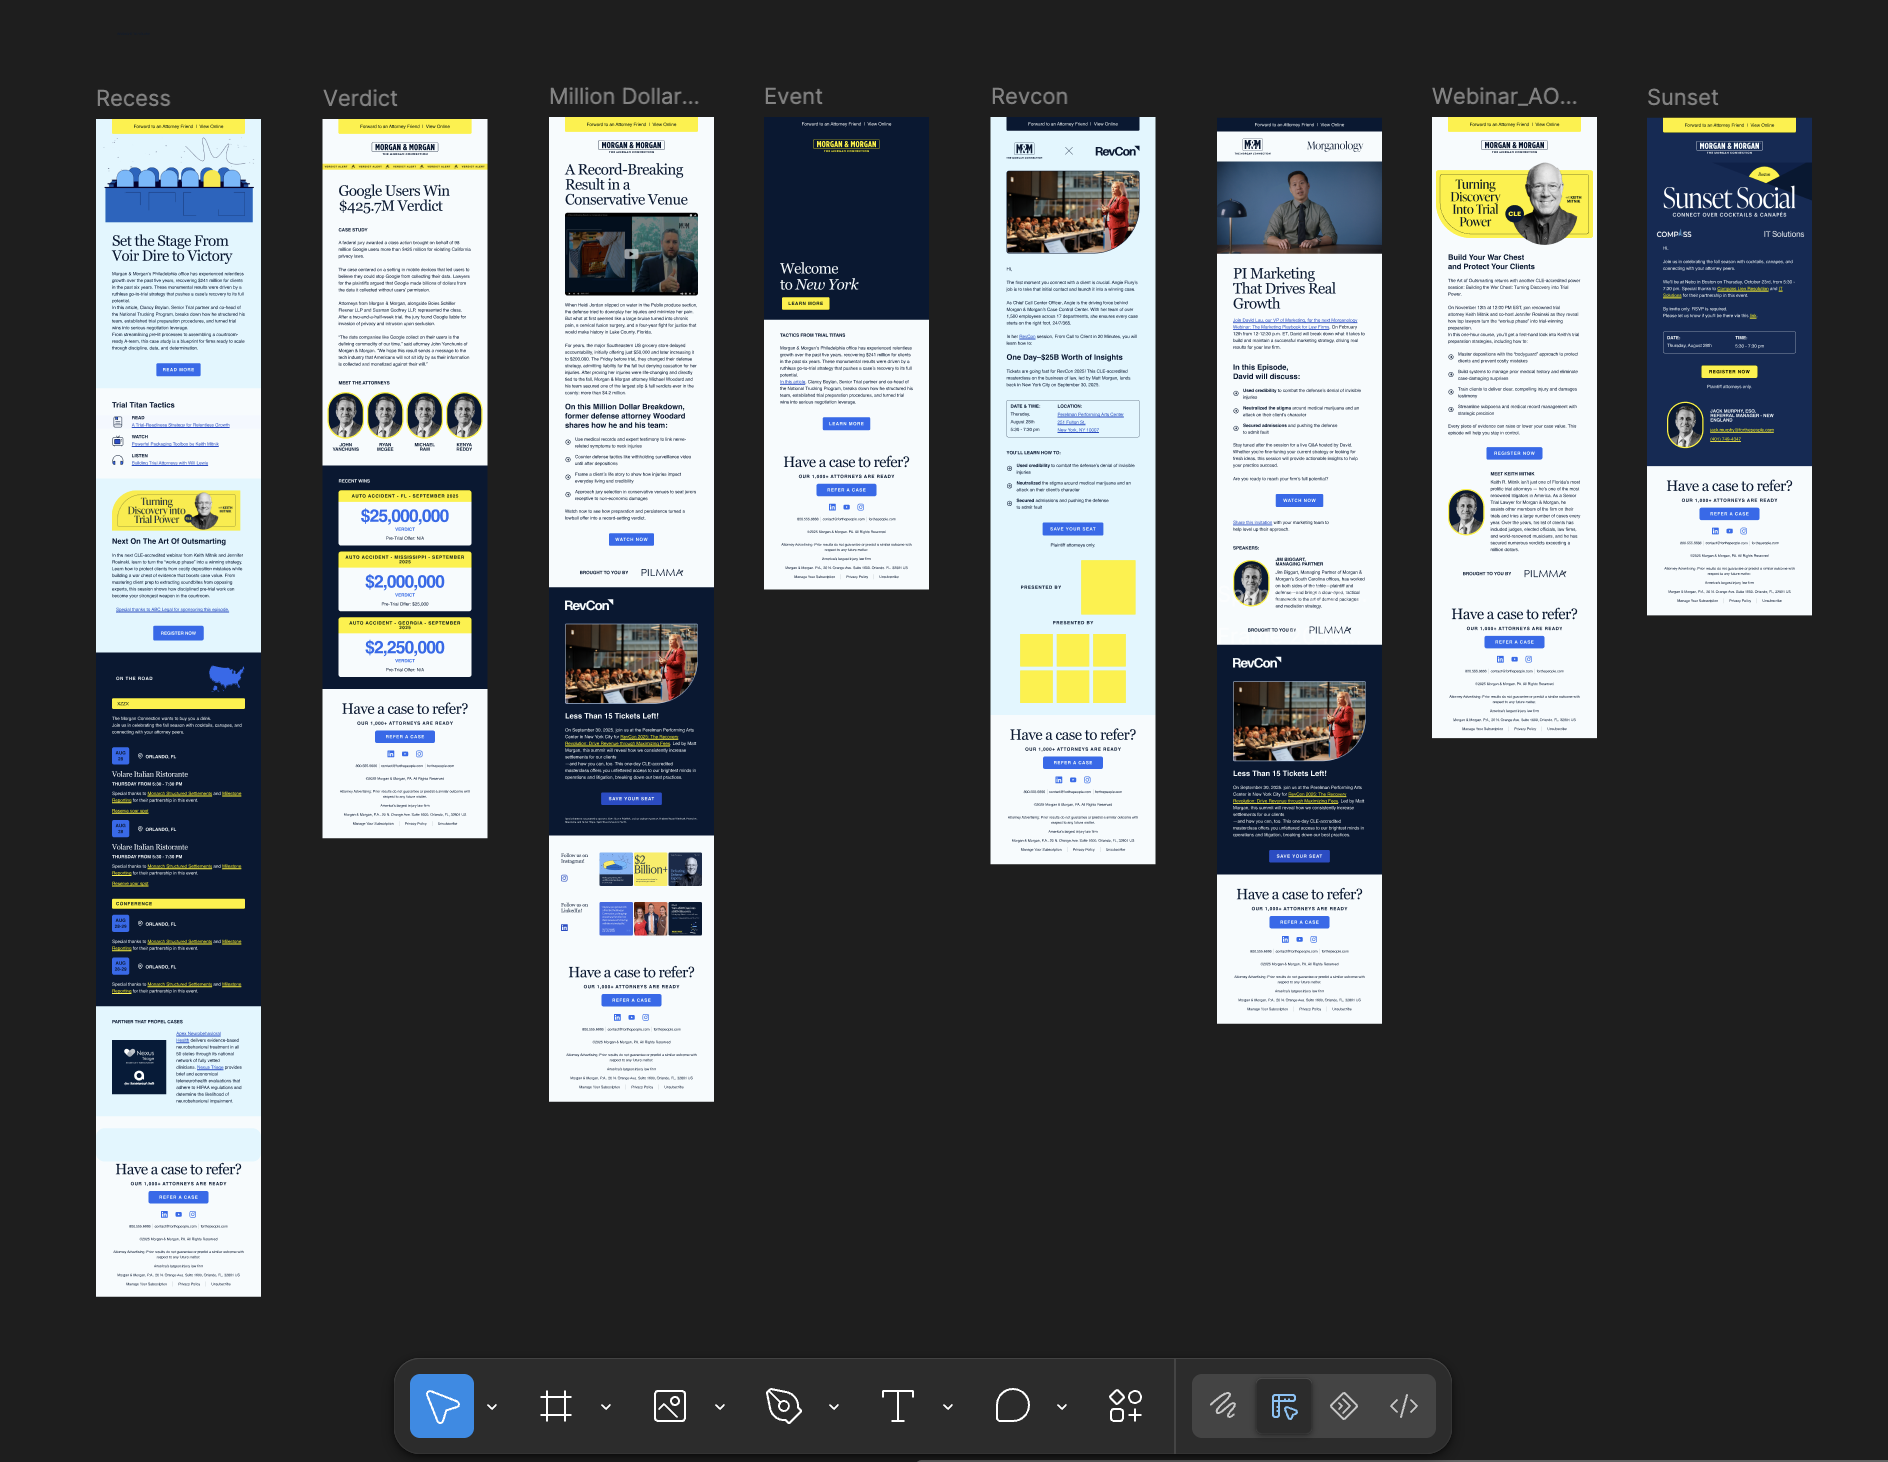Switch to Draw mode
Image resolution: width=1888 pixels, height=1462 pixels.
[1224, 1406]
